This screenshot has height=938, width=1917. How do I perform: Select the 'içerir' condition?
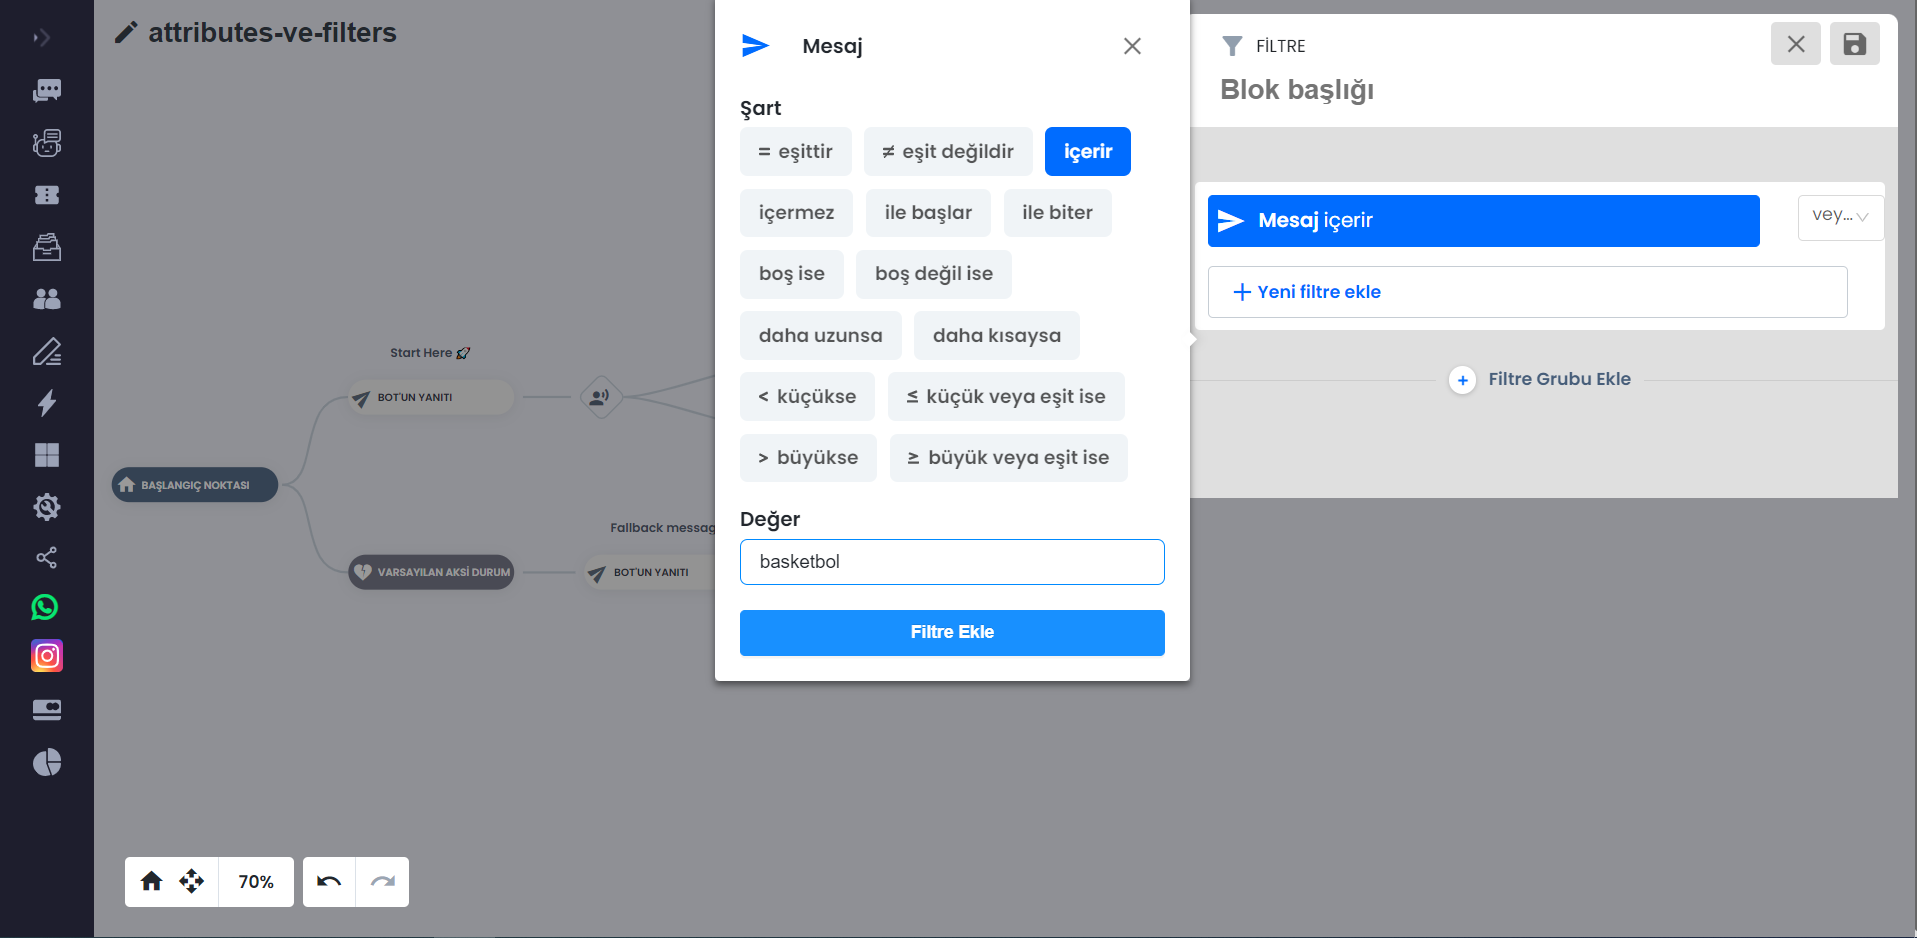(x=1088, y=152)
